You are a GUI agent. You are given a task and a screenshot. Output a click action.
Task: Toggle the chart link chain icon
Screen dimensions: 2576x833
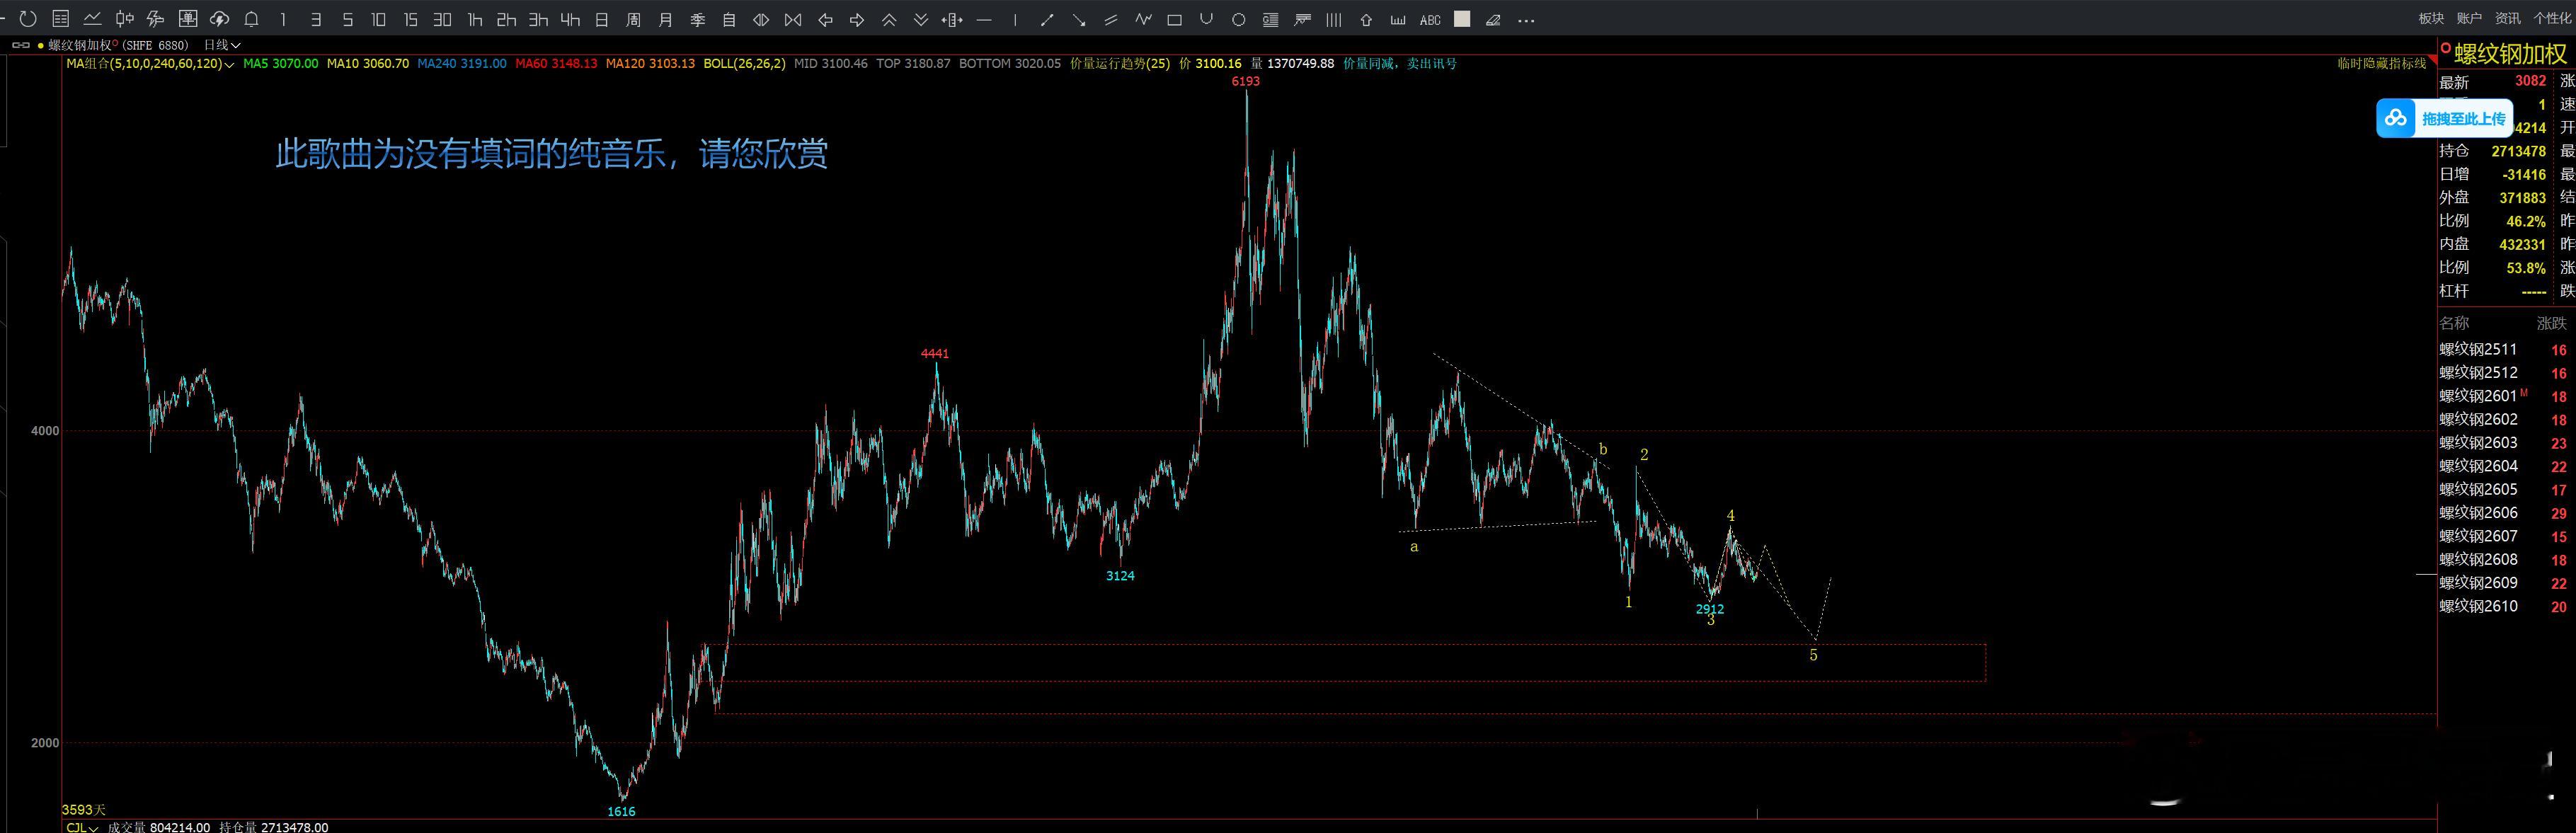[20, 45]
